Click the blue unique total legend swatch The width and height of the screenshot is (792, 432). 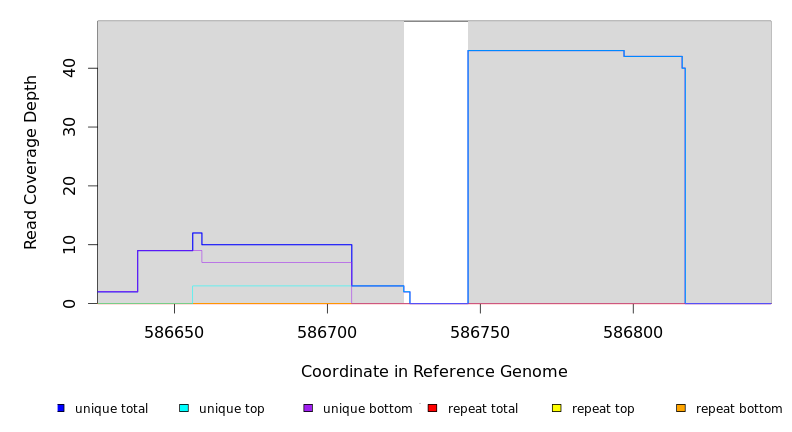pyautogui.click(x=61, y=408)
